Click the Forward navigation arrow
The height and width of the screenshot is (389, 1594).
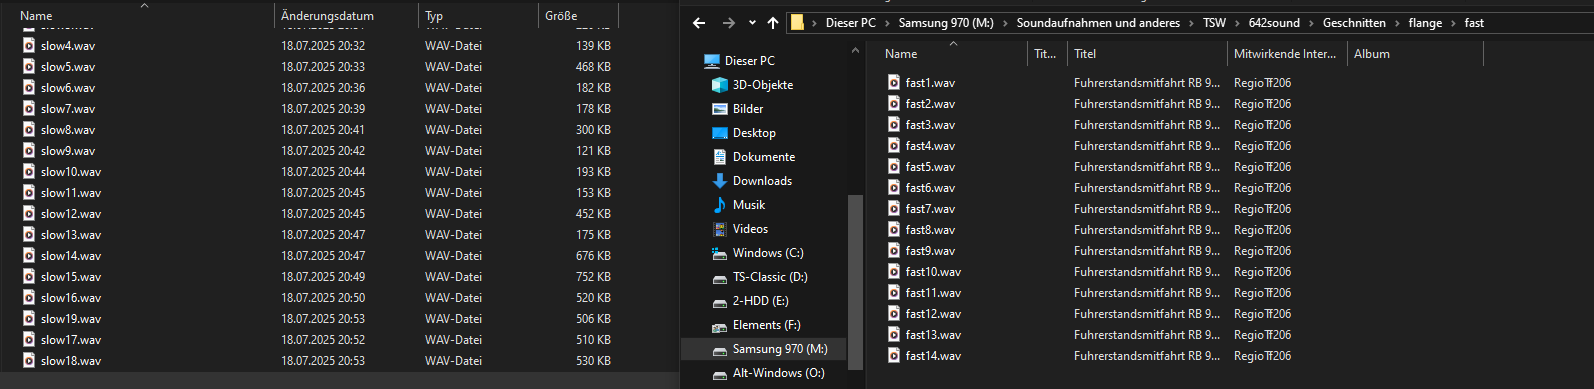pos(729,23)
